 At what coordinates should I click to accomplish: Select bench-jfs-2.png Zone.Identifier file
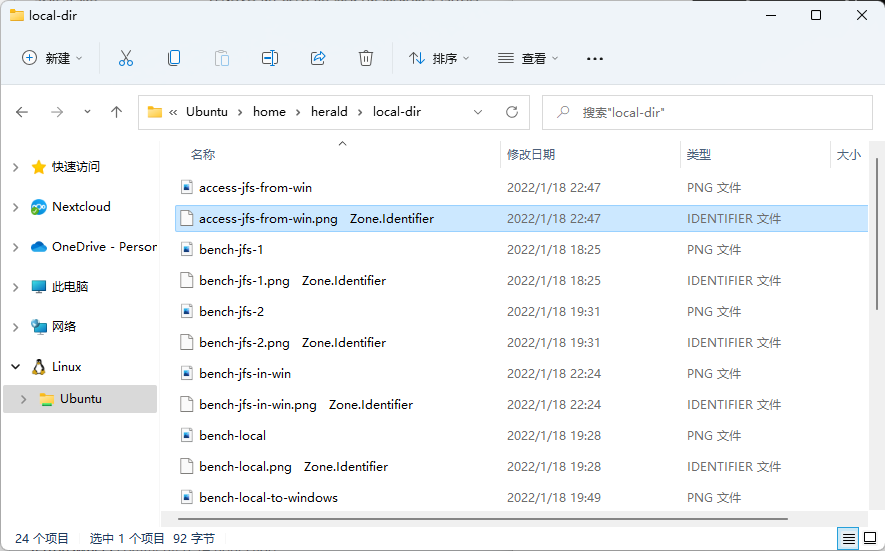522,343
